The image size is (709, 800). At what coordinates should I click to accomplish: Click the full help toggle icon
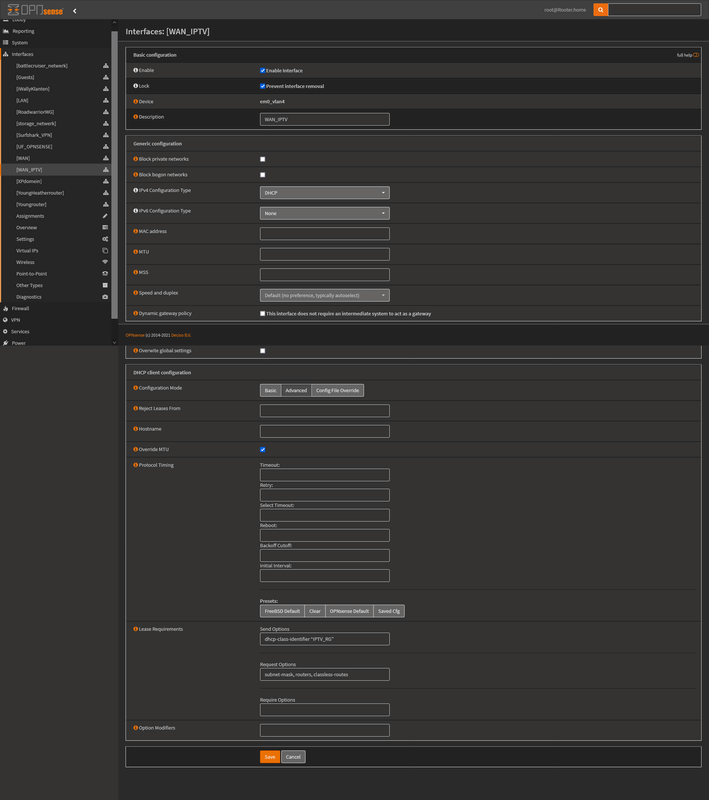point(696,55)
